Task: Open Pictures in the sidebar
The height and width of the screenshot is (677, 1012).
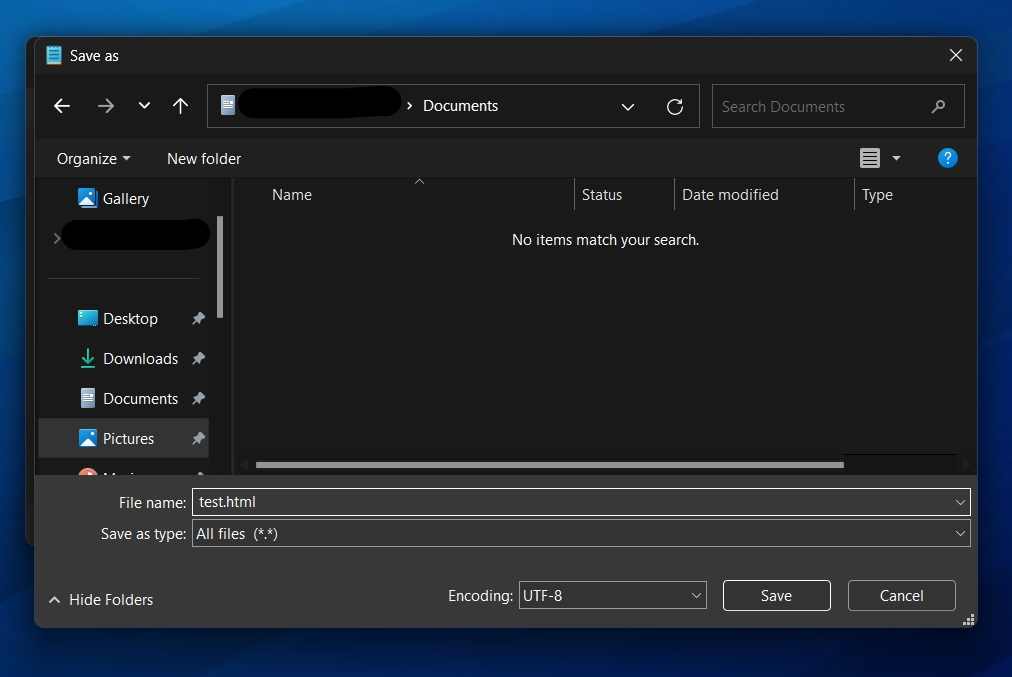Action: point(128,439)
